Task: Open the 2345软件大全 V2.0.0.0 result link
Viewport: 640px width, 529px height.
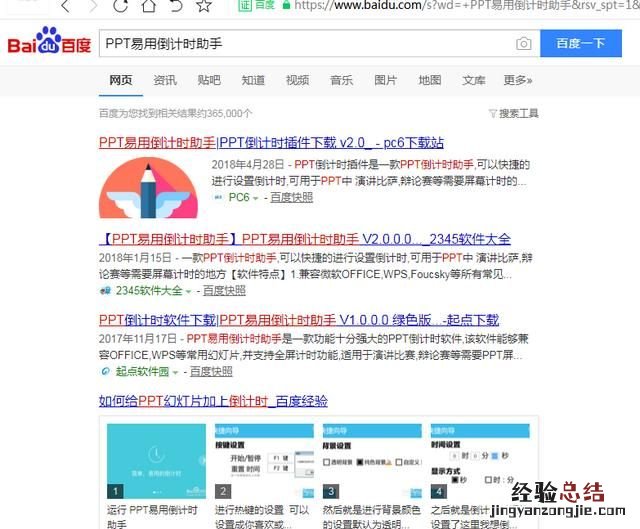Action: click(305, 239)
